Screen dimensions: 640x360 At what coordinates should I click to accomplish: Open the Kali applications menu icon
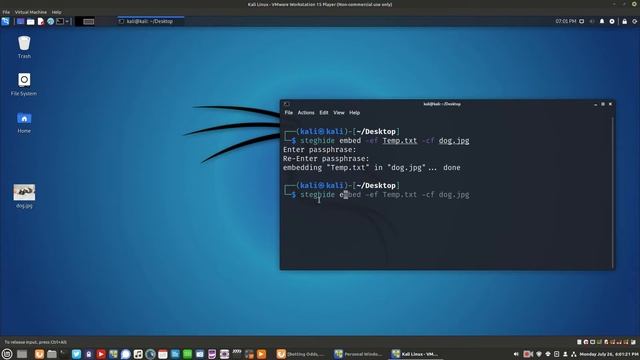pos(5,21)
